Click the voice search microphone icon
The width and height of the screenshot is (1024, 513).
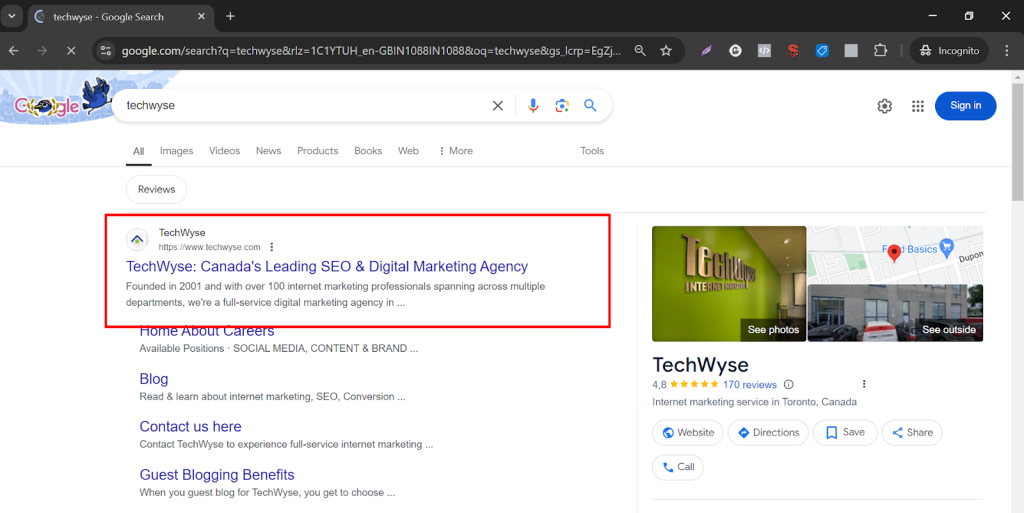(x=533, y=106)
